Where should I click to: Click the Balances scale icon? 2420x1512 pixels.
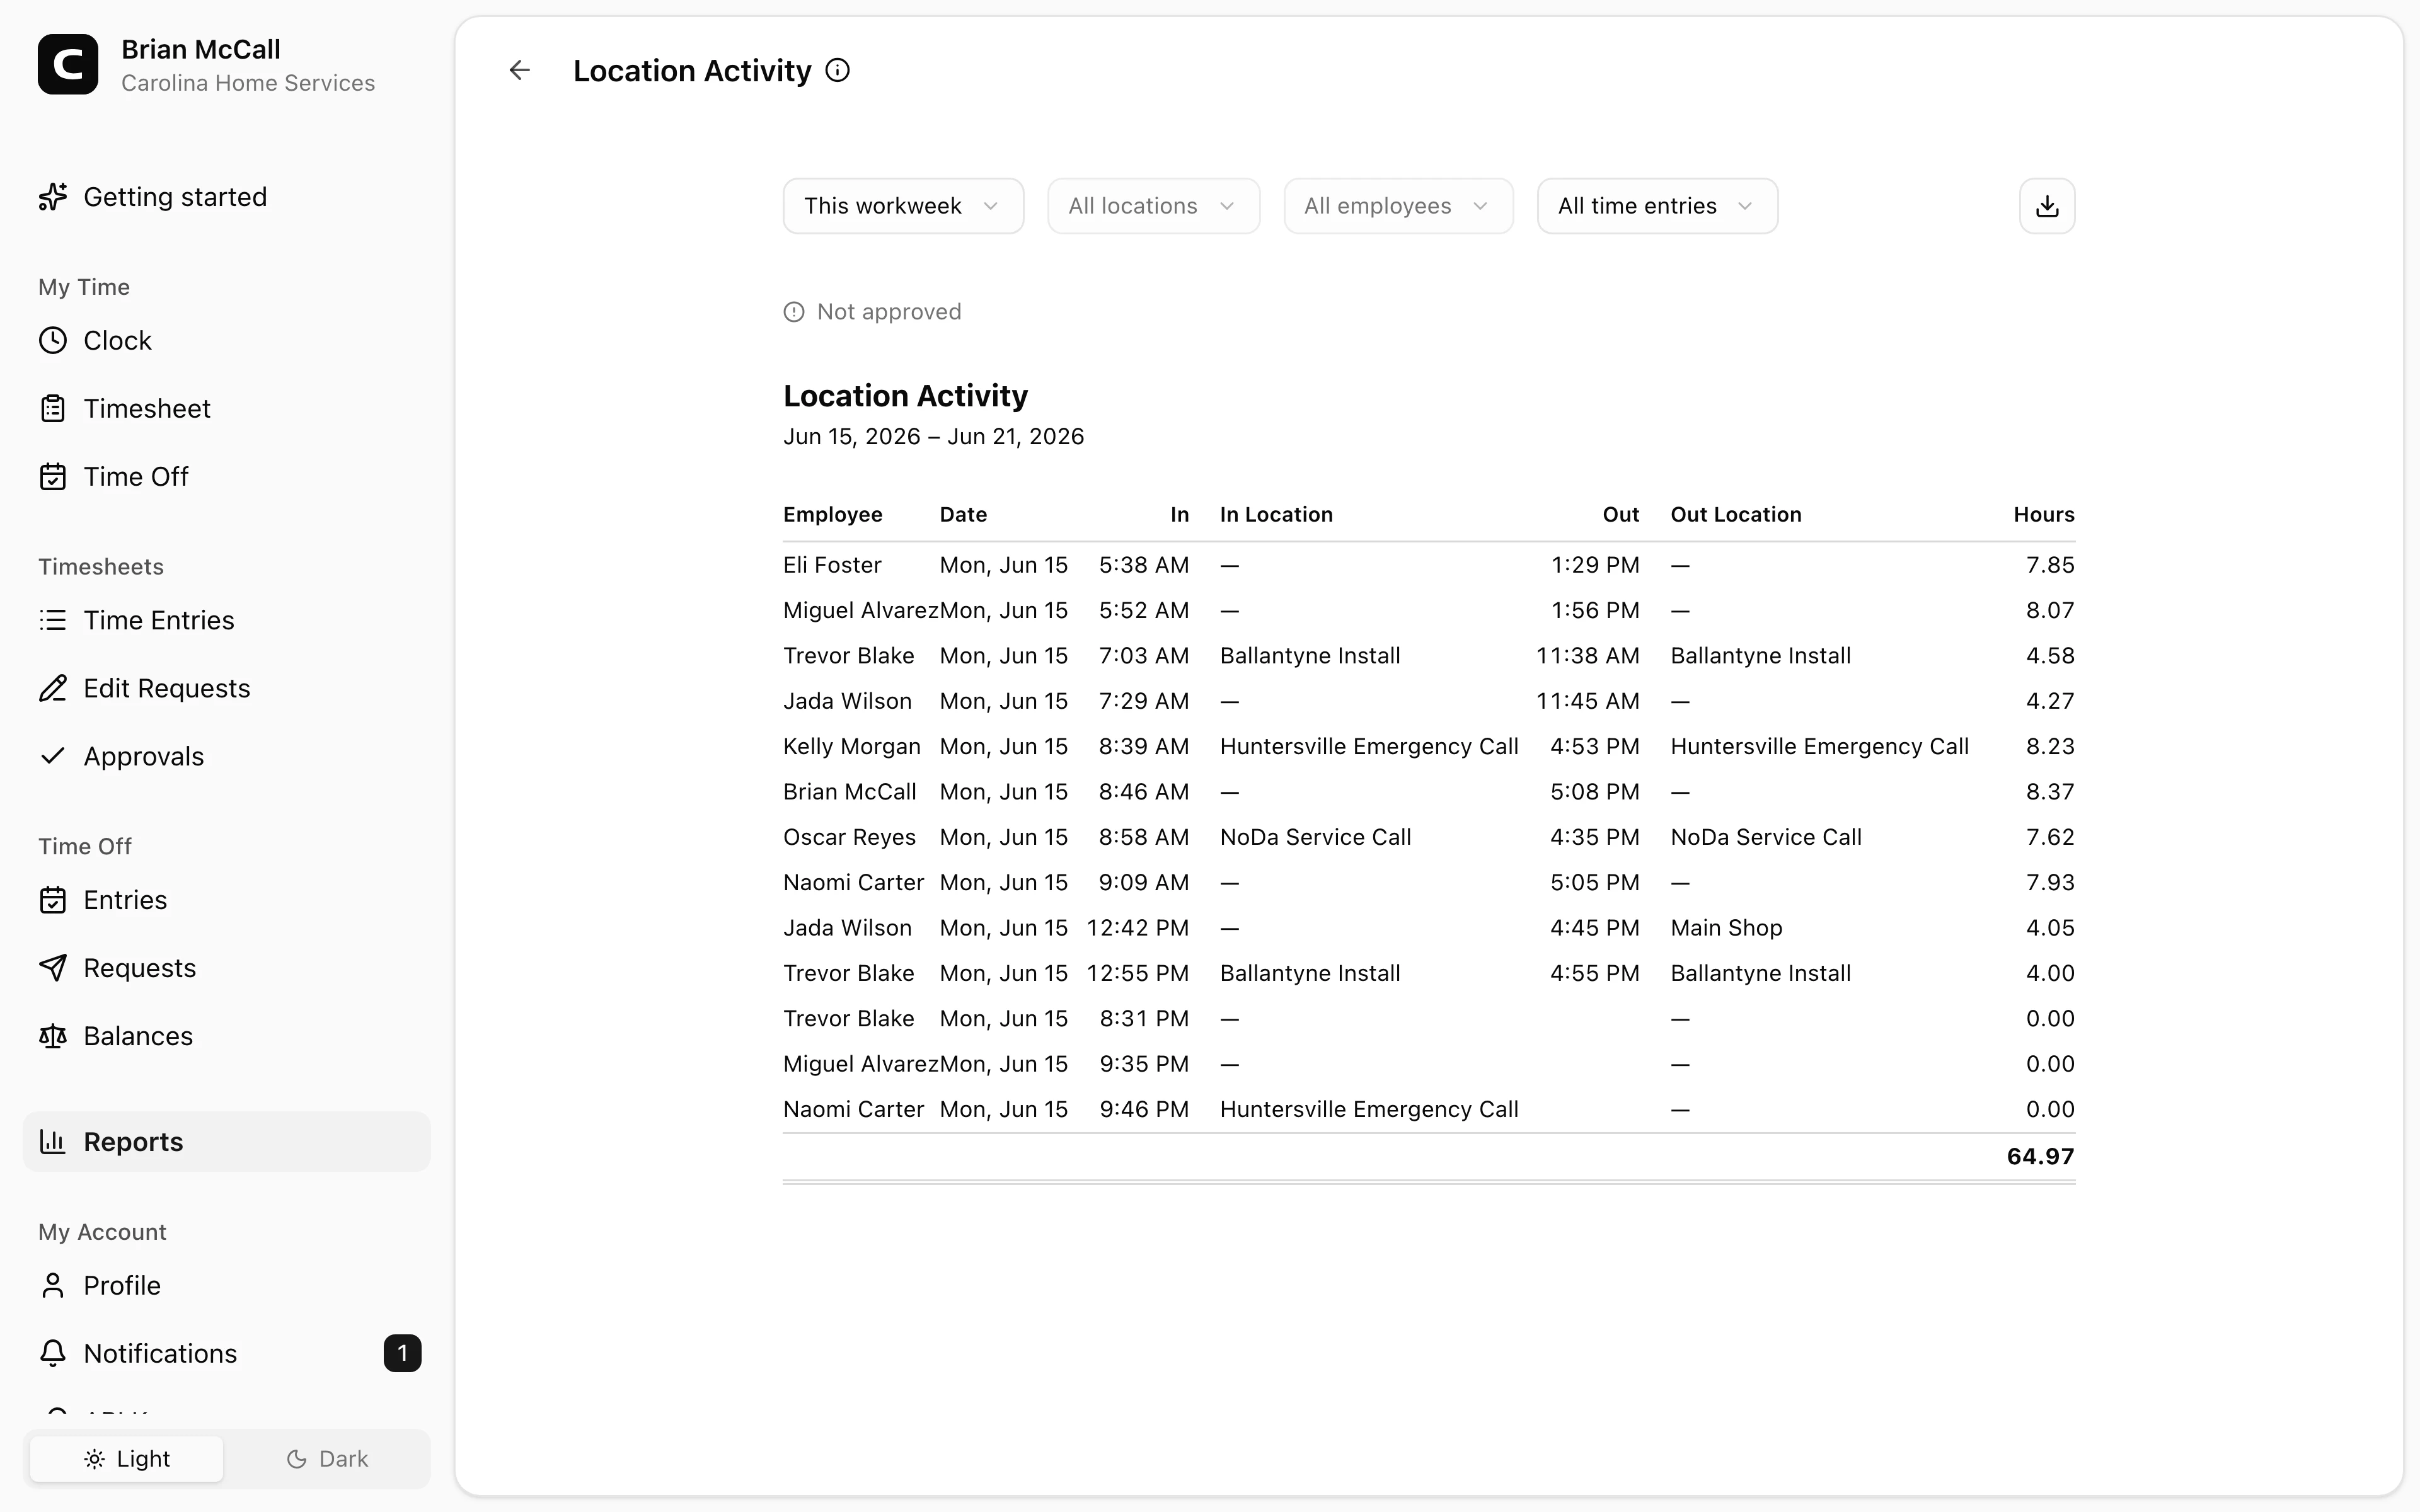(53, 1037)
